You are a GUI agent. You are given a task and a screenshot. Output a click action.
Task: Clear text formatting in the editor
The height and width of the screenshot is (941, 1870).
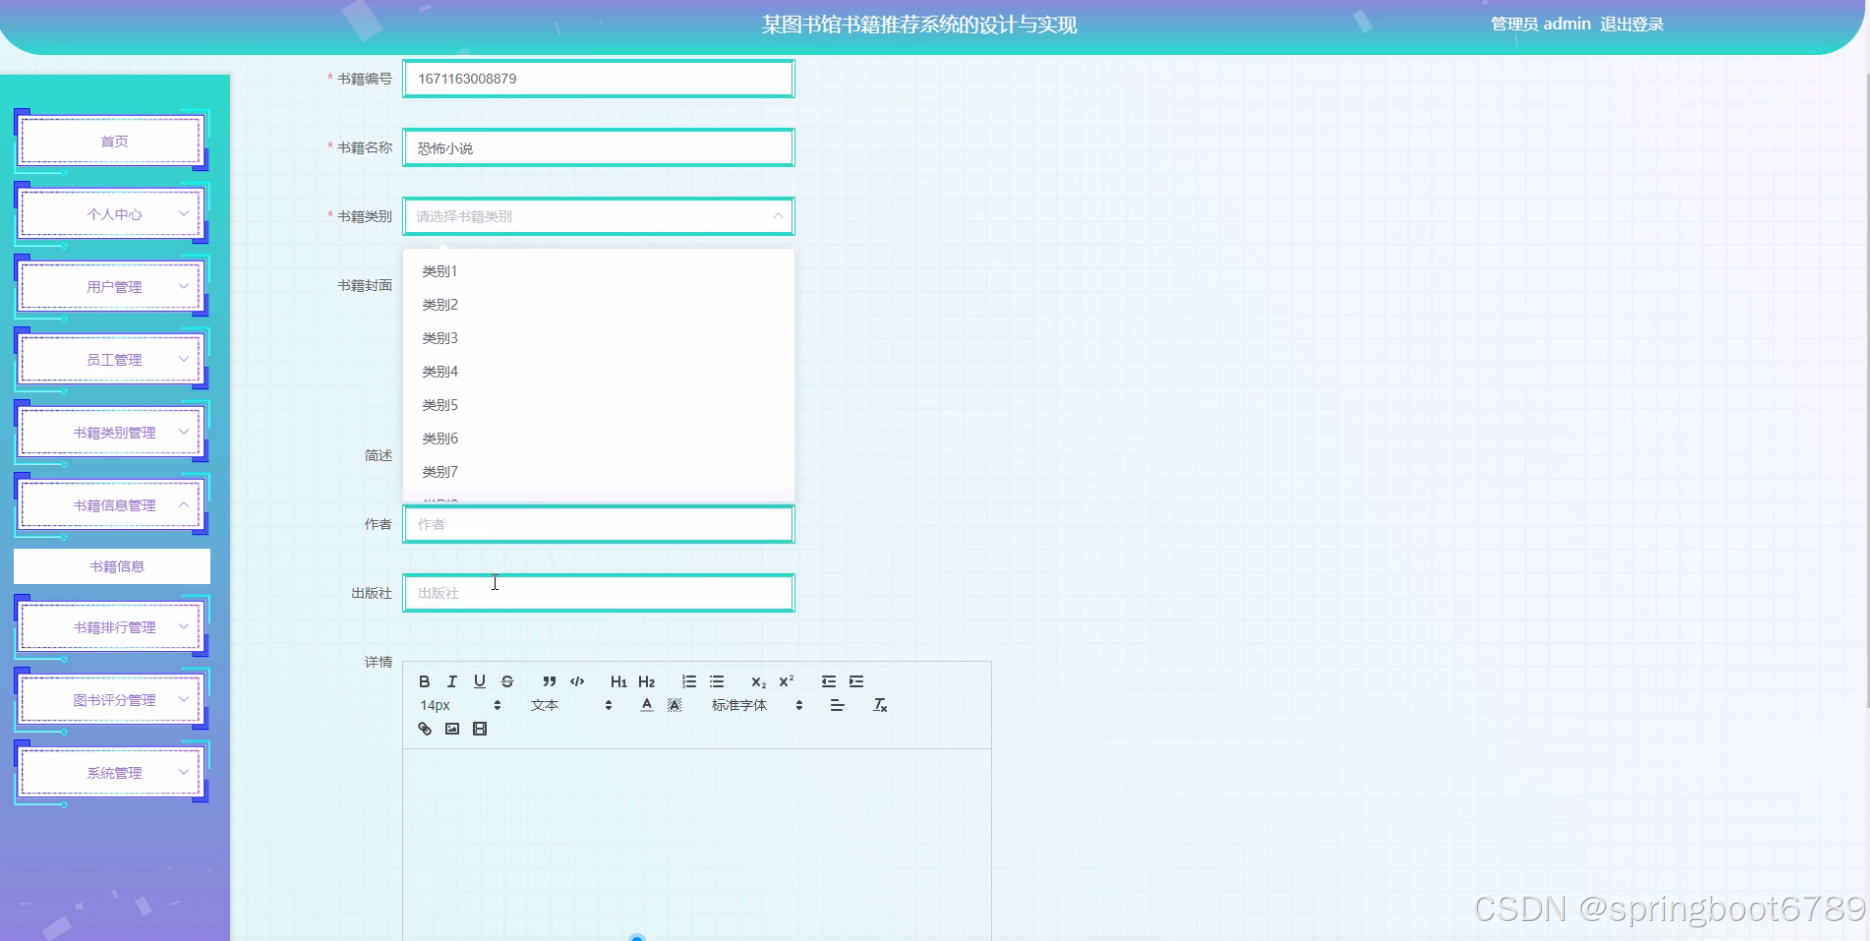tap(880, 705)
